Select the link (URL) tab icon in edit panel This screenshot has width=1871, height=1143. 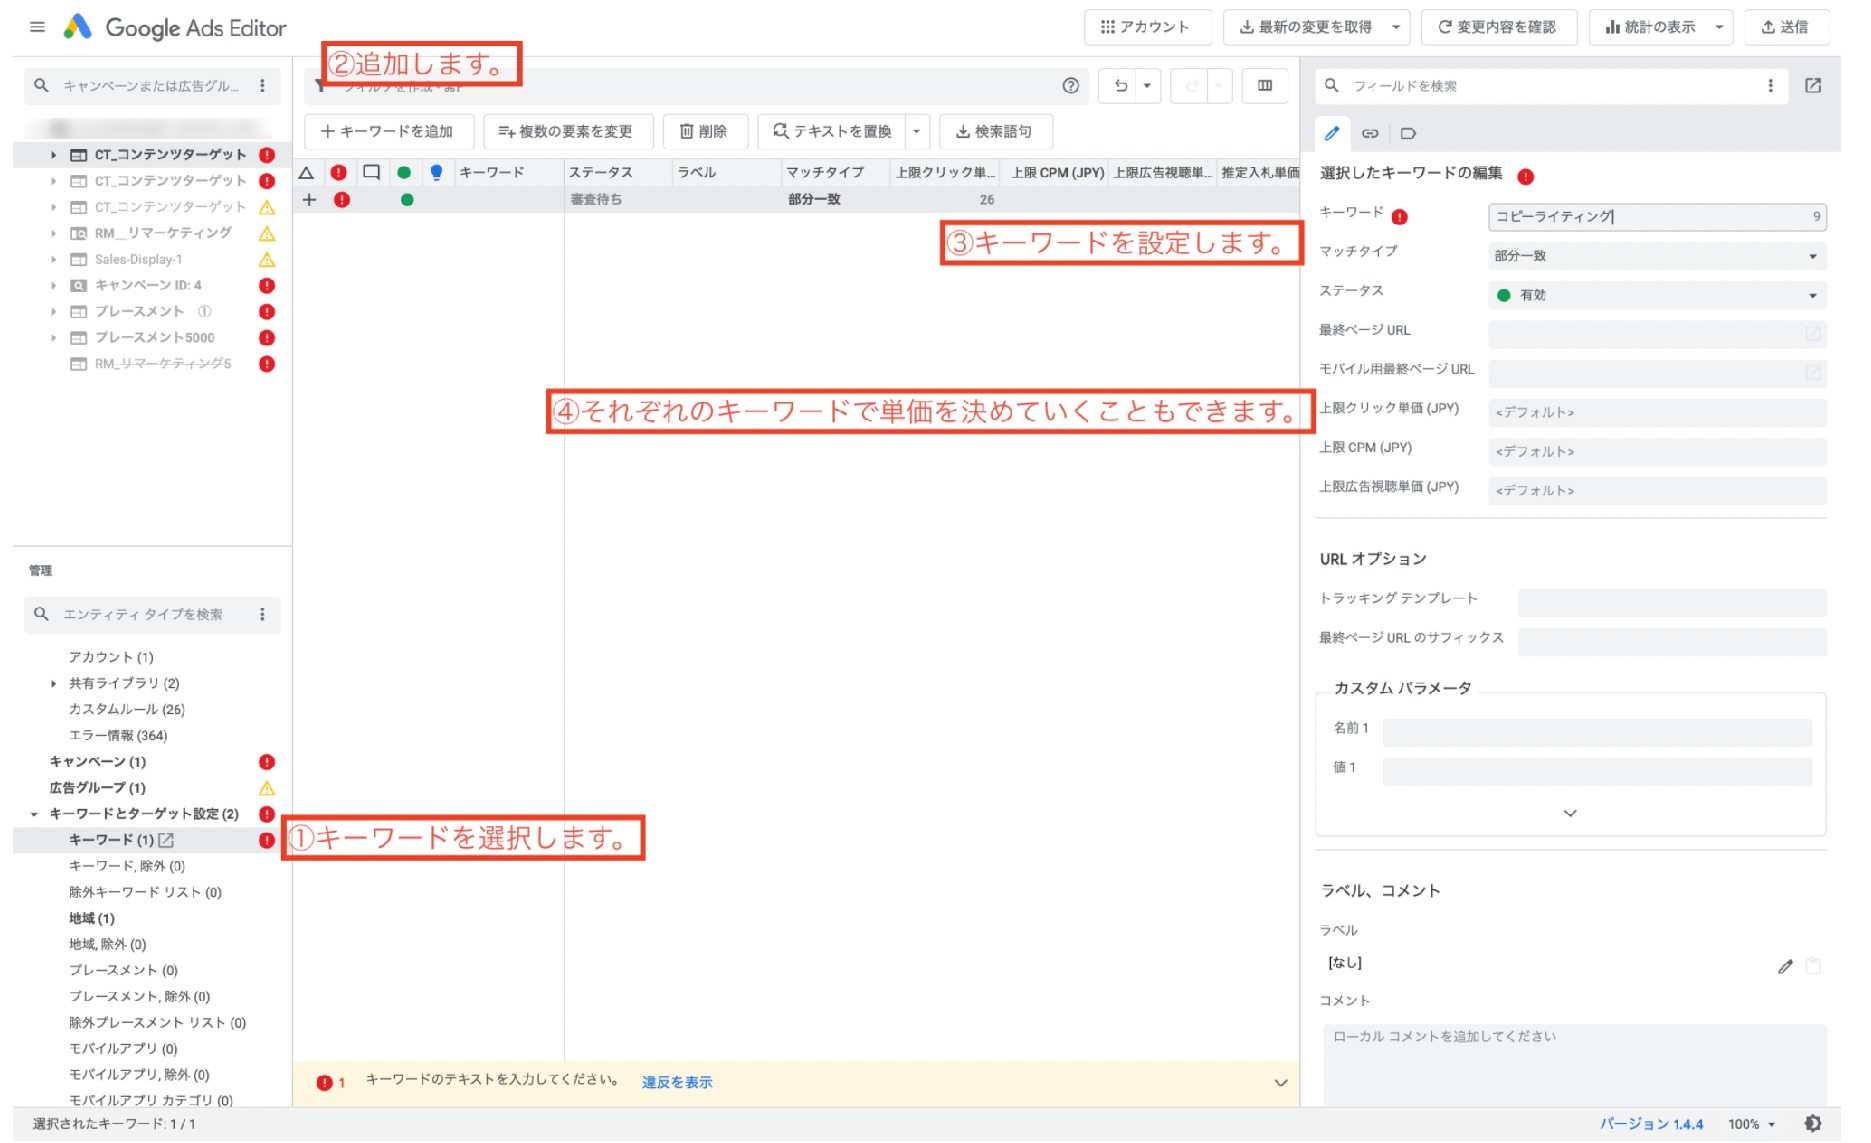(x=1370, y=132)
